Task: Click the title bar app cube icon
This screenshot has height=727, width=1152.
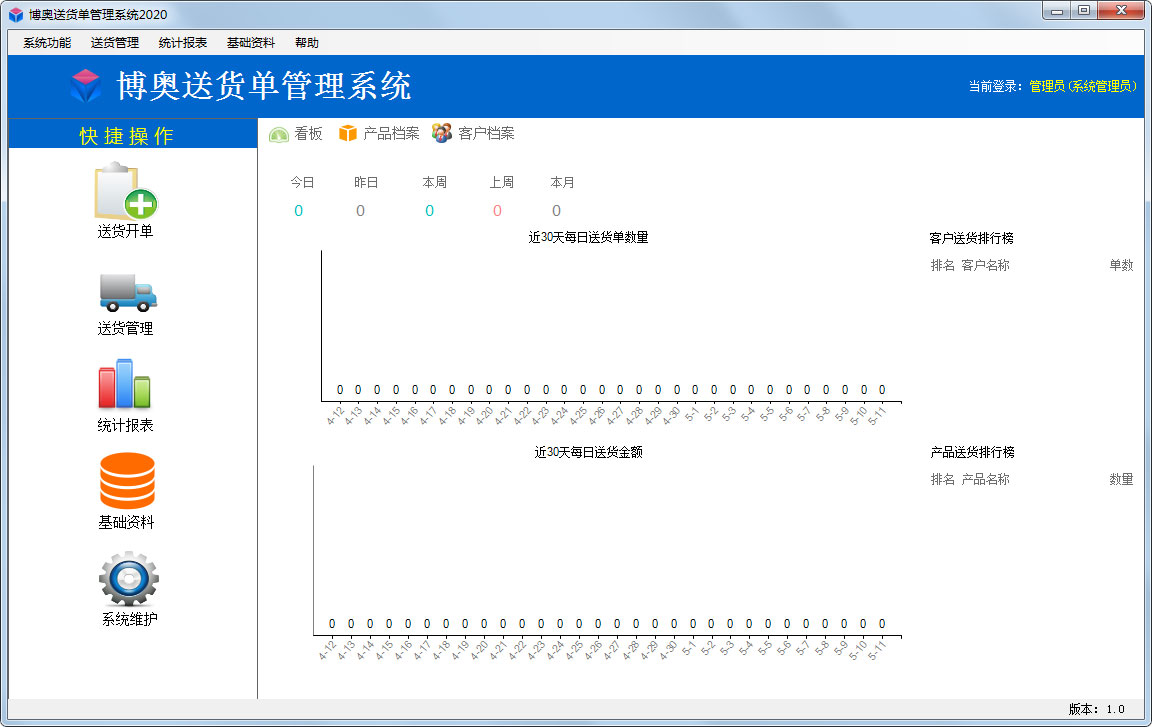Action: pyautogui.click(x=15, y=15)
